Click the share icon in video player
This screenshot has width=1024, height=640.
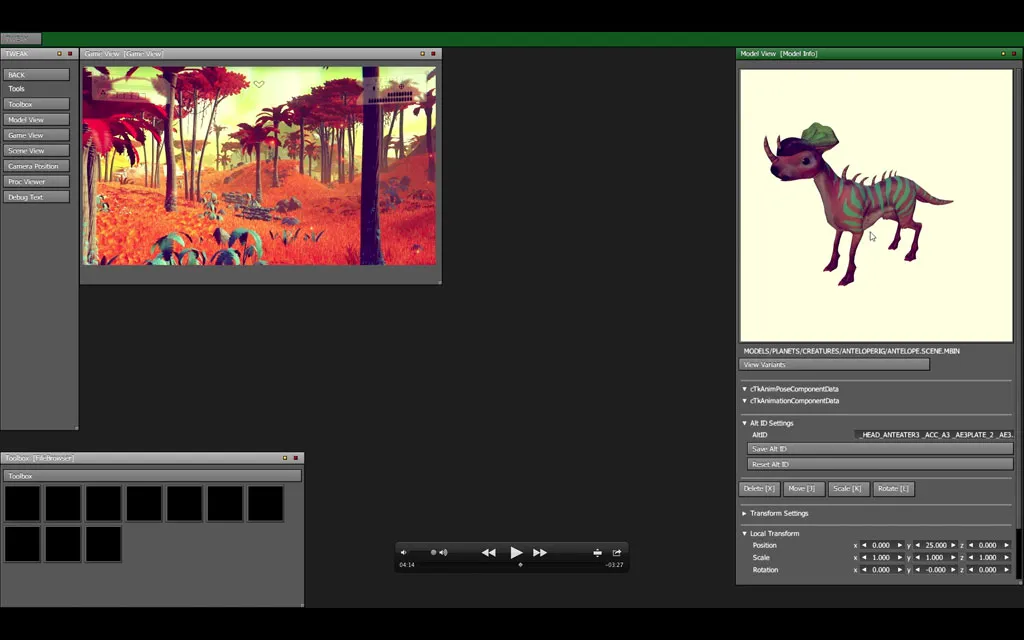617,553
